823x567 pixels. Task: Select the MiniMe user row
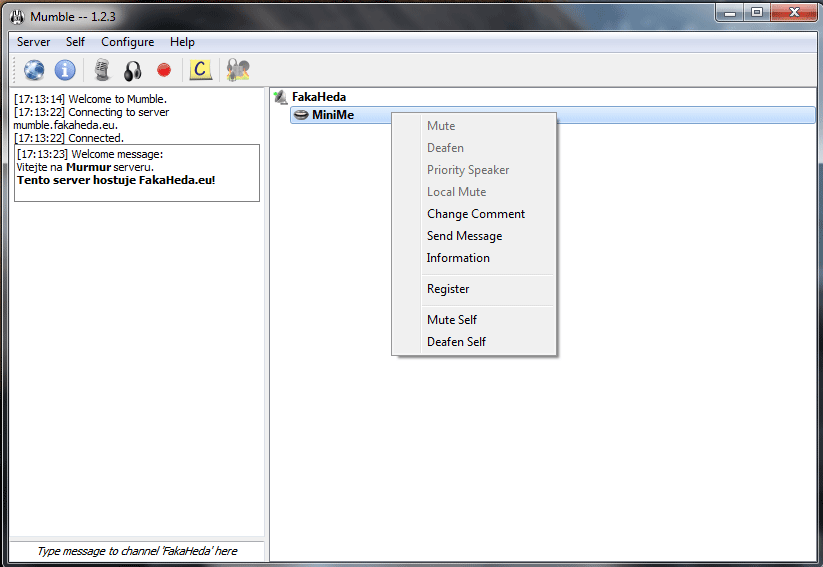tap(552, 115)
